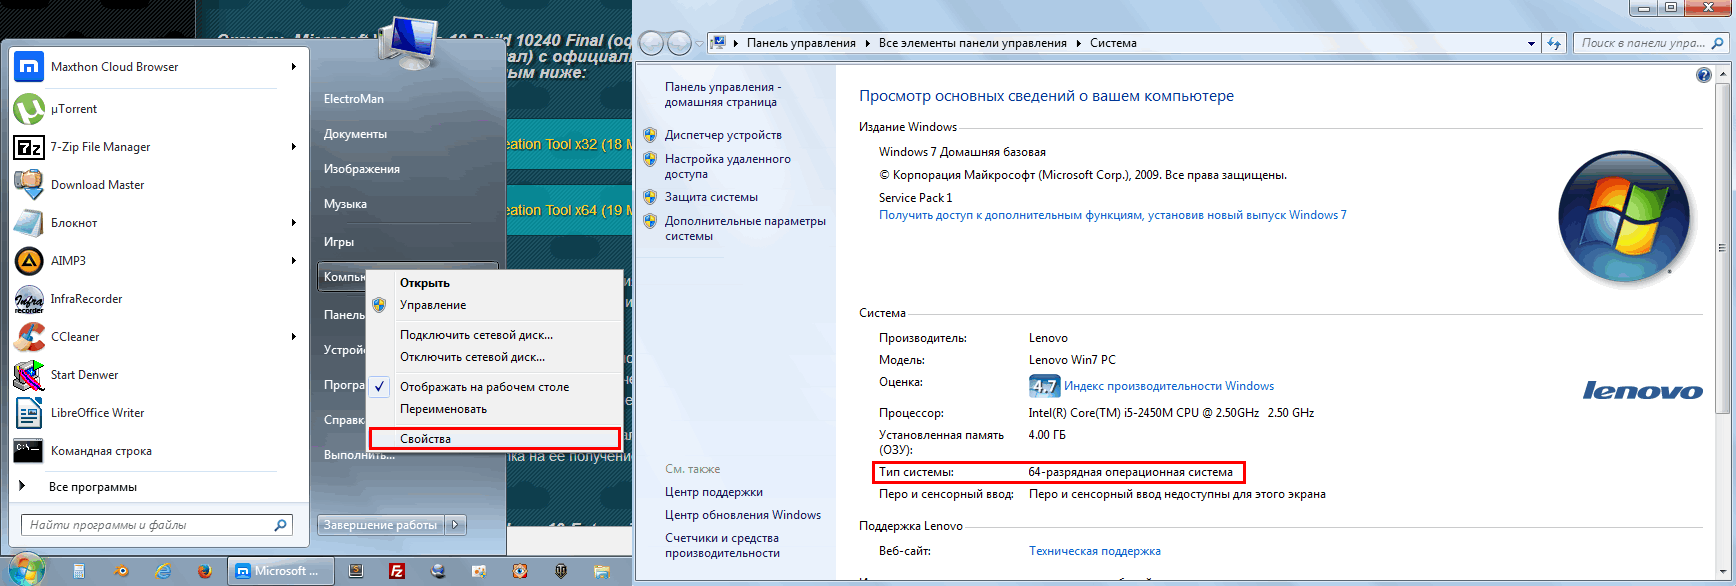
Task: Go to Панель управления - домашняя страница
Action: click(723, 94)
